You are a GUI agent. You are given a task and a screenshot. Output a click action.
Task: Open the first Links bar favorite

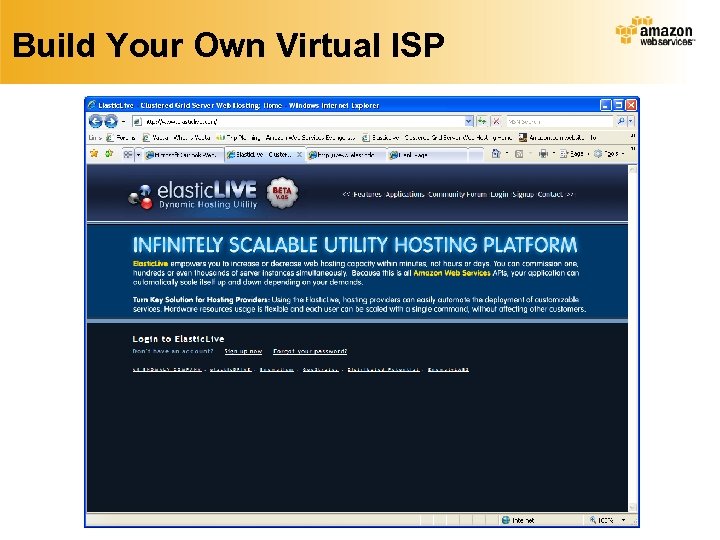(x=121, y=137)
